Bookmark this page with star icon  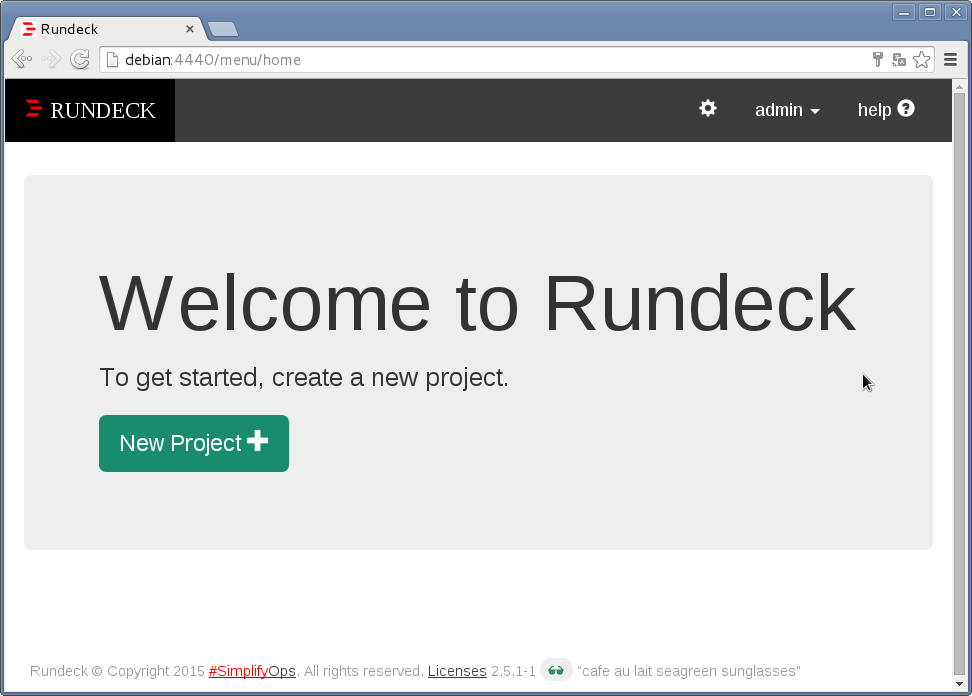(x=922, y=59)
